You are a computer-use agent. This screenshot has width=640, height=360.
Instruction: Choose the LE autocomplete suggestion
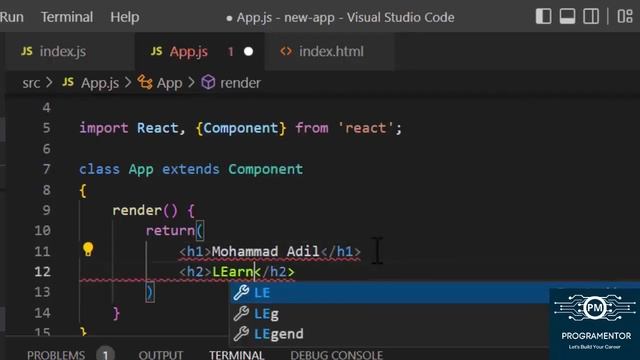point(389,293)
